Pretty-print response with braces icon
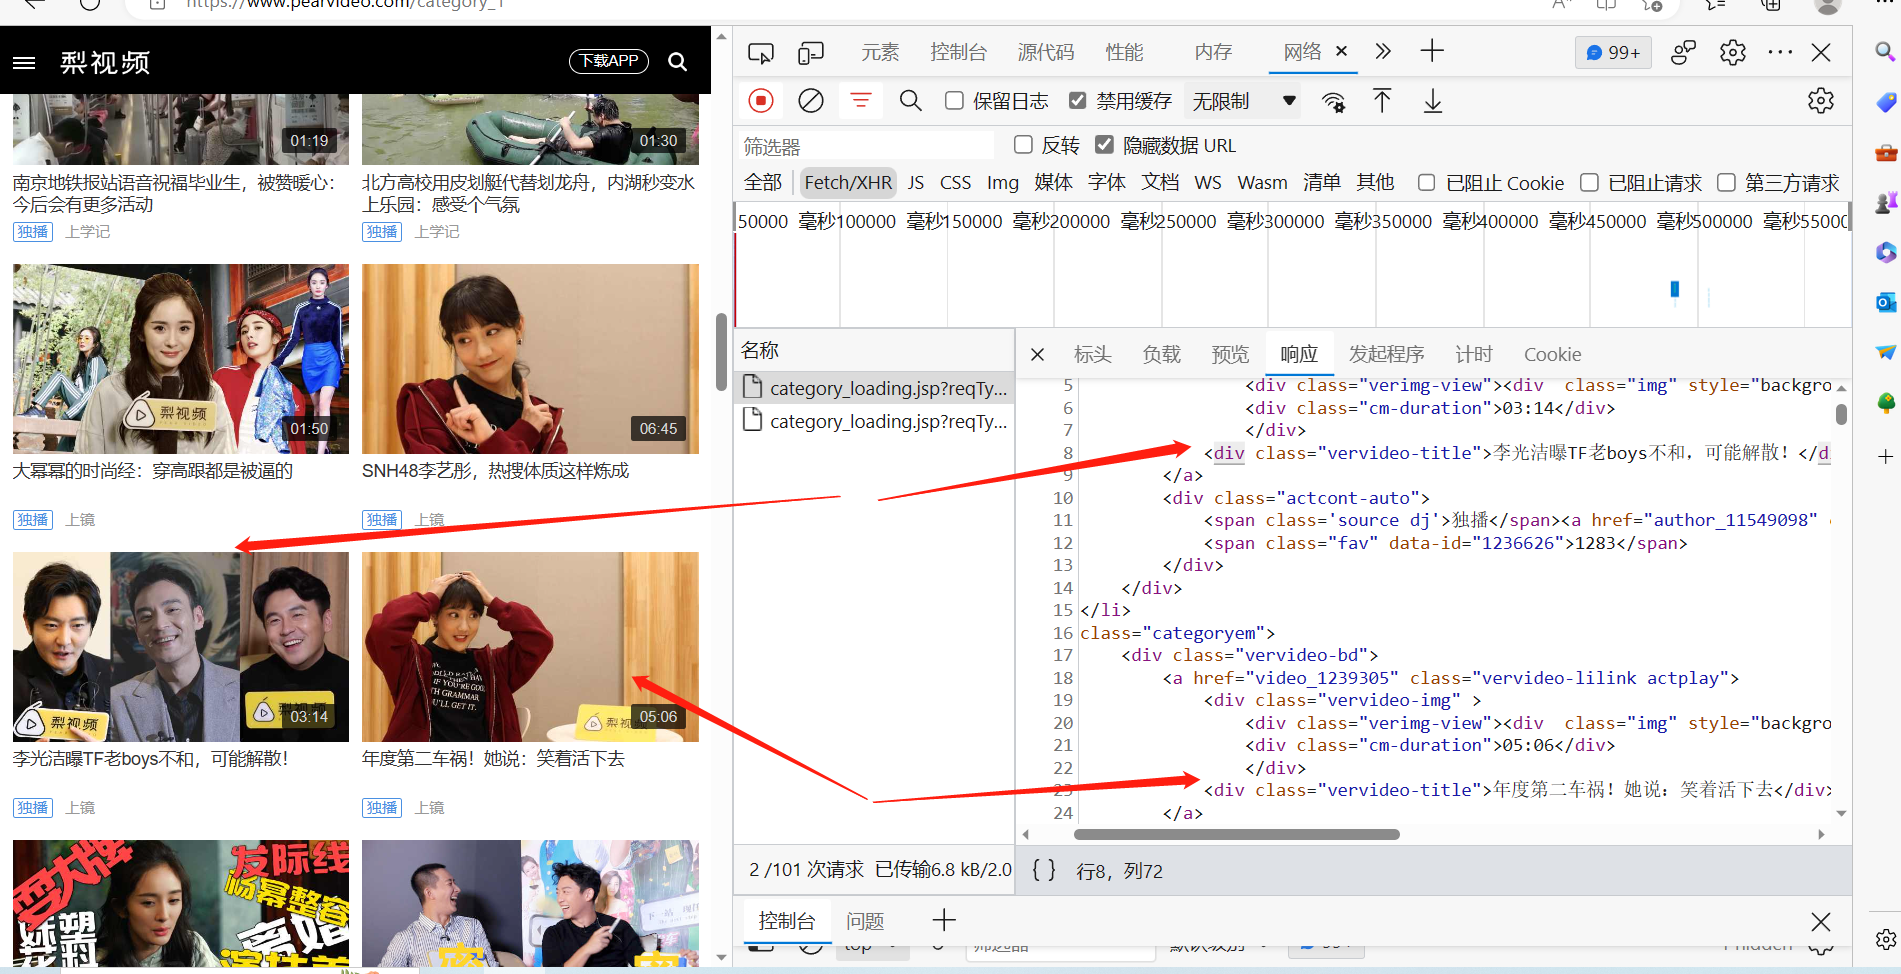This screenshot has width=1901, height=974. 1044,870
